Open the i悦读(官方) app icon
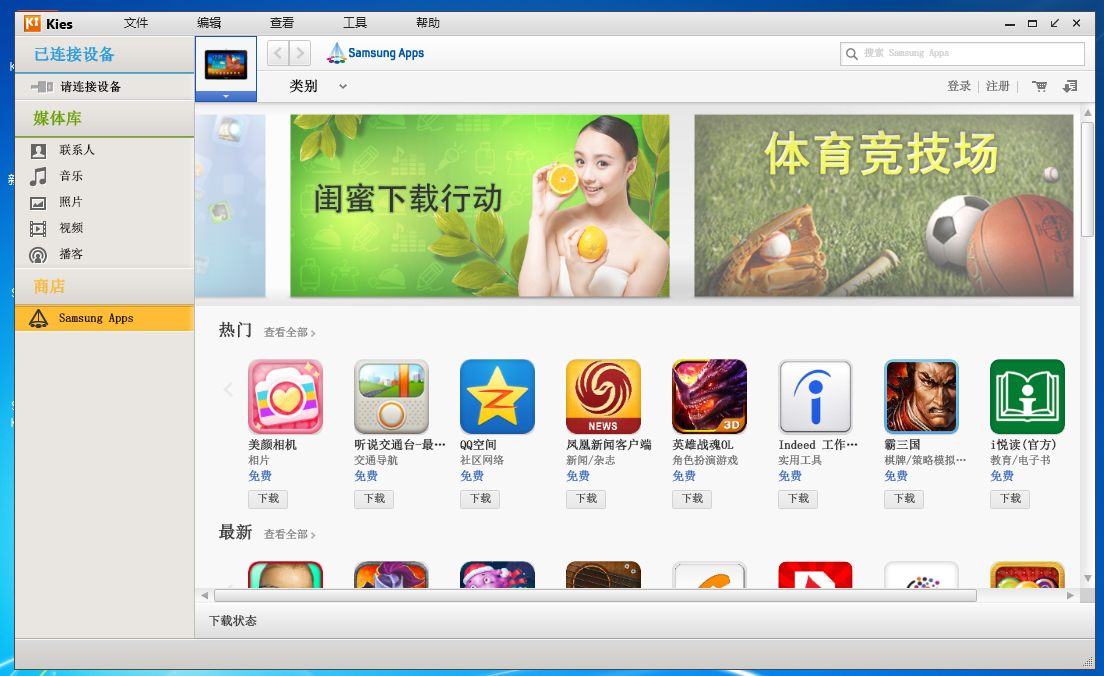Image resolution: width=1104 pixels, height=676 pixels. pyautogui.click(x=1027, y=396)
